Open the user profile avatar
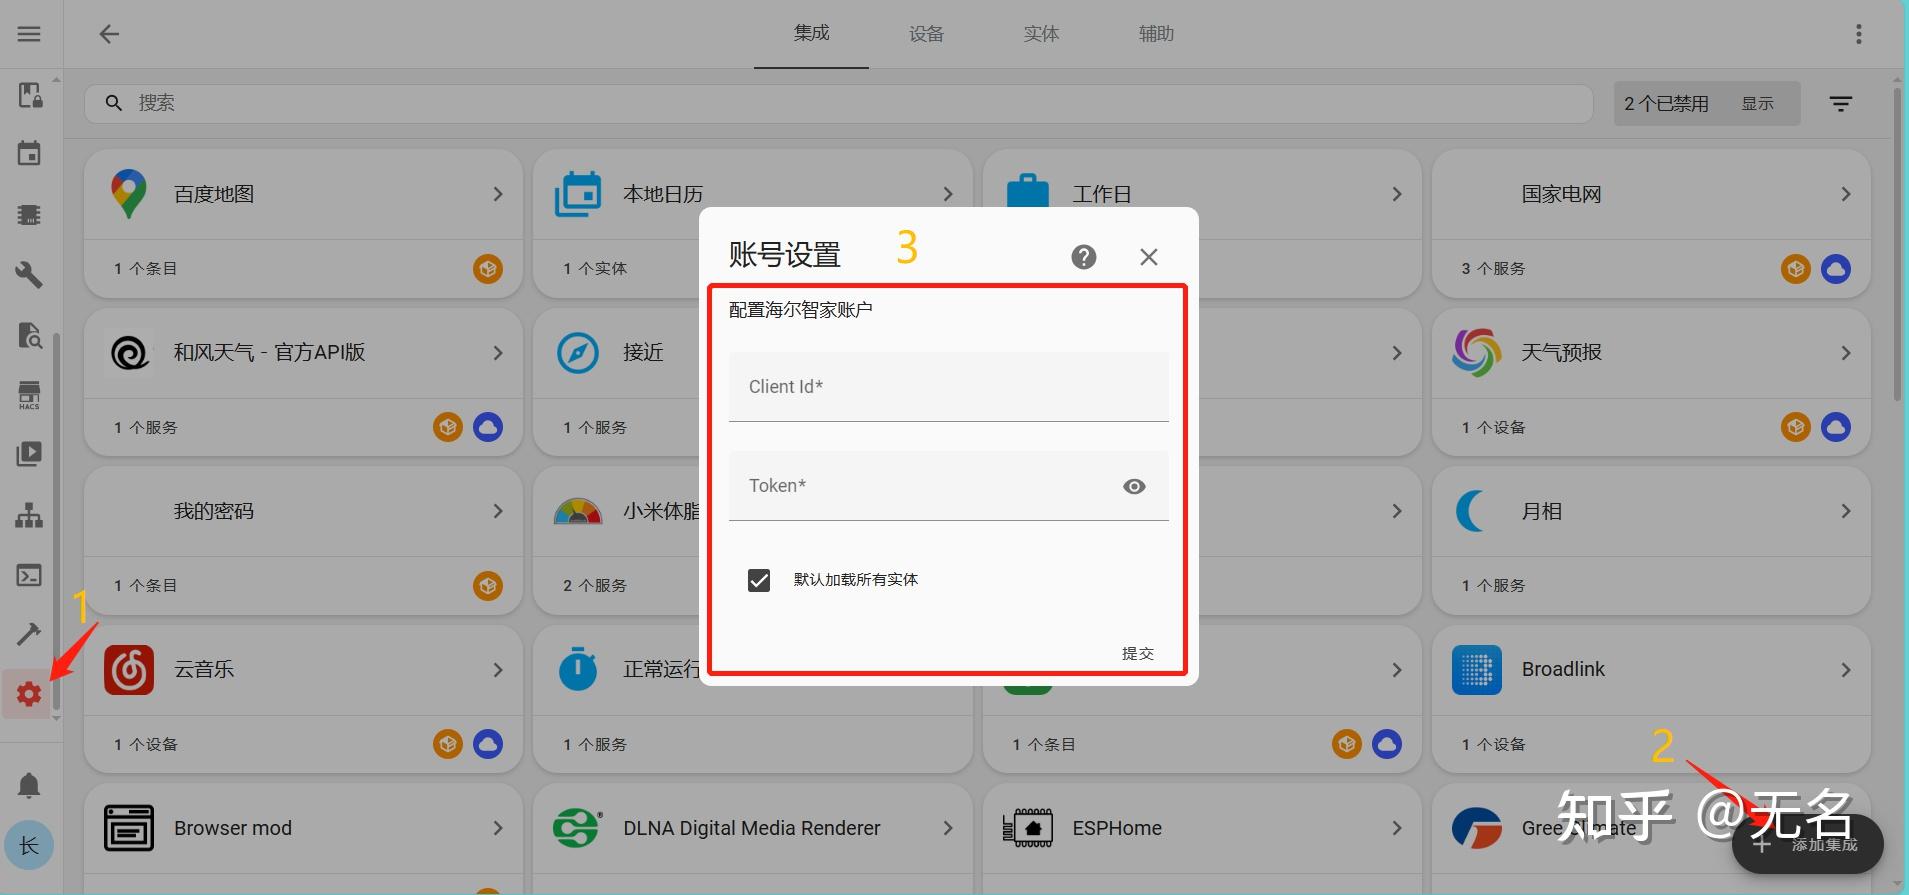 [29, 846]
